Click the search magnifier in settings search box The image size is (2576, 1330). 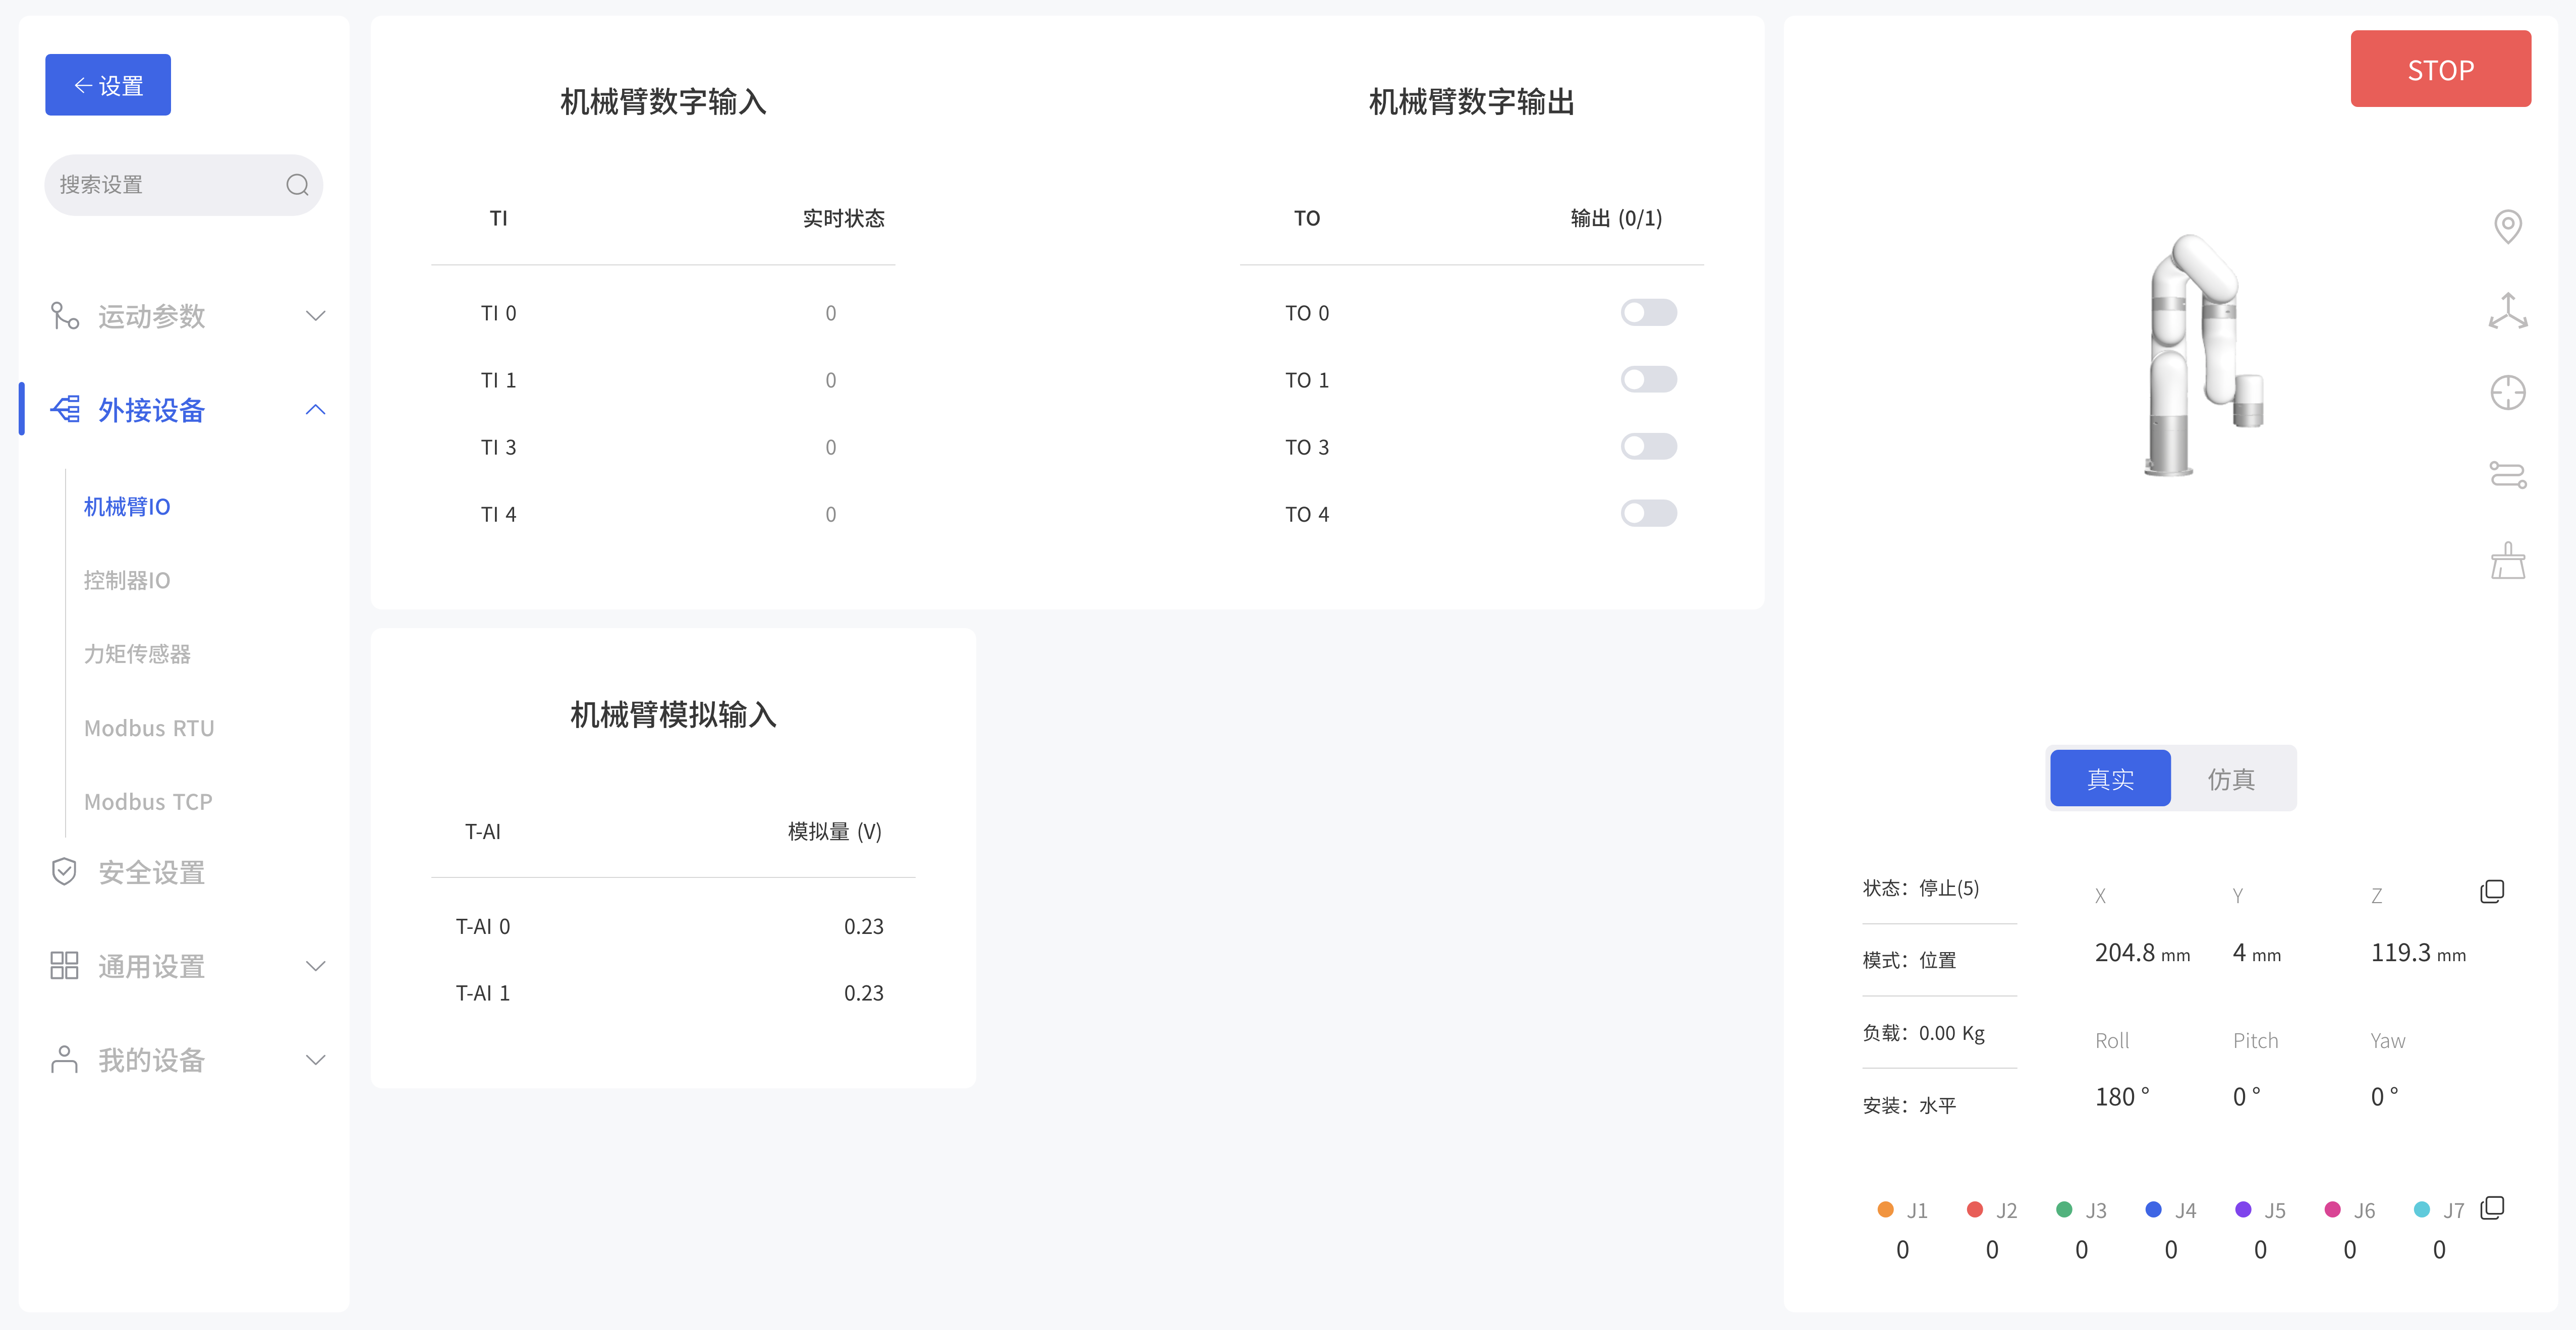coord(296,185)
